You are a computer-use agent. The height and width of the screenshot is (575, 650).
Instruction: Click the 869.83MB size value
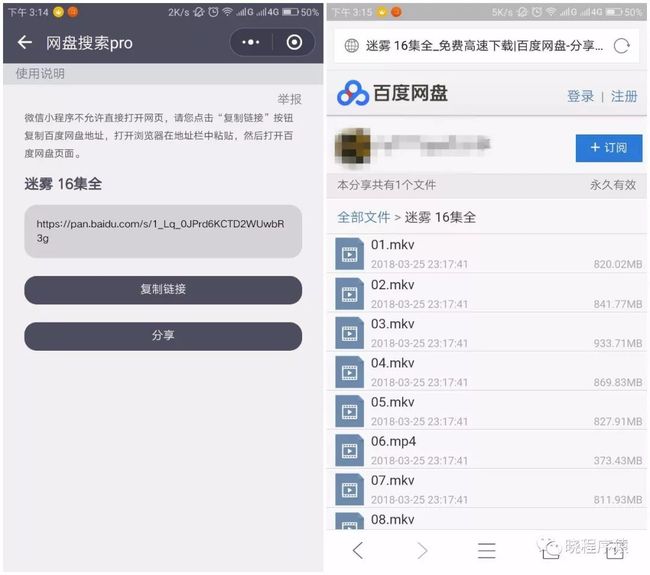point(618,382)
